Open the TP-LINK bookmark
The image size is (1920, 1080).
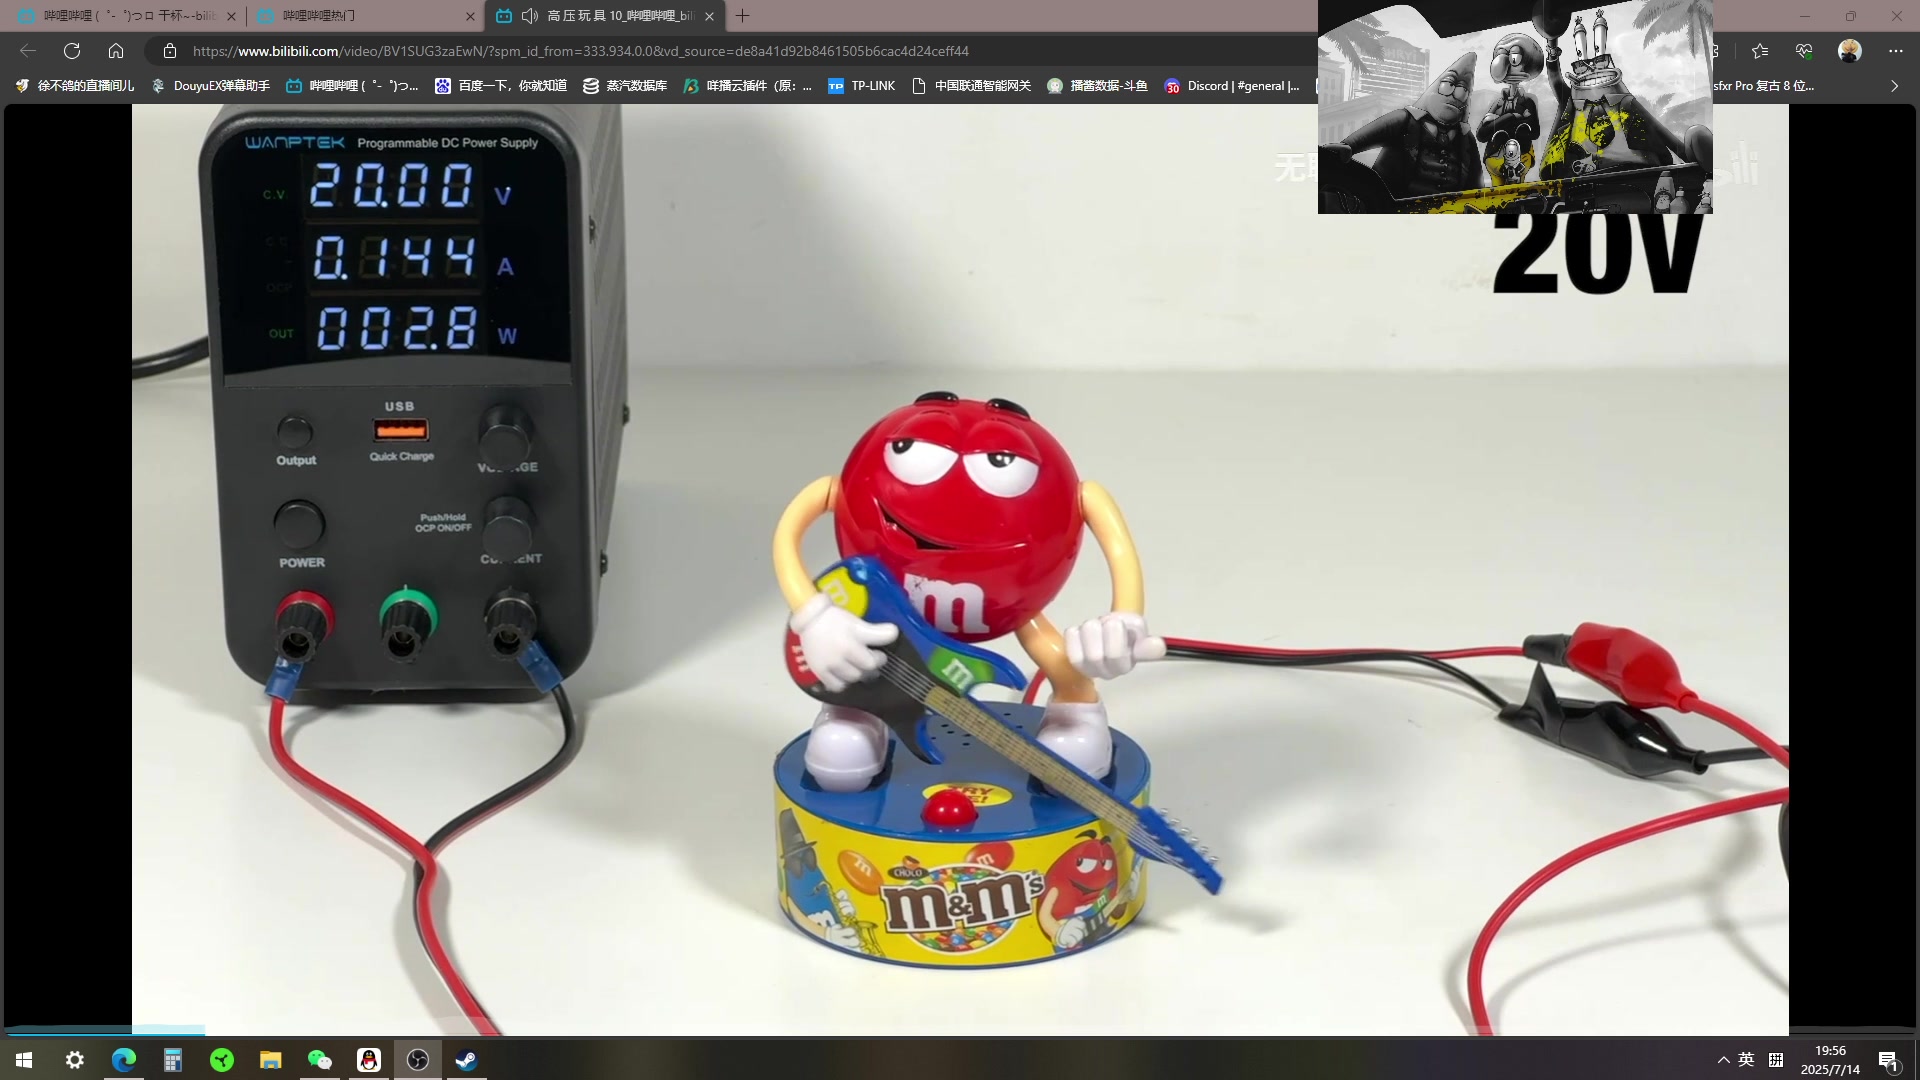862,86
